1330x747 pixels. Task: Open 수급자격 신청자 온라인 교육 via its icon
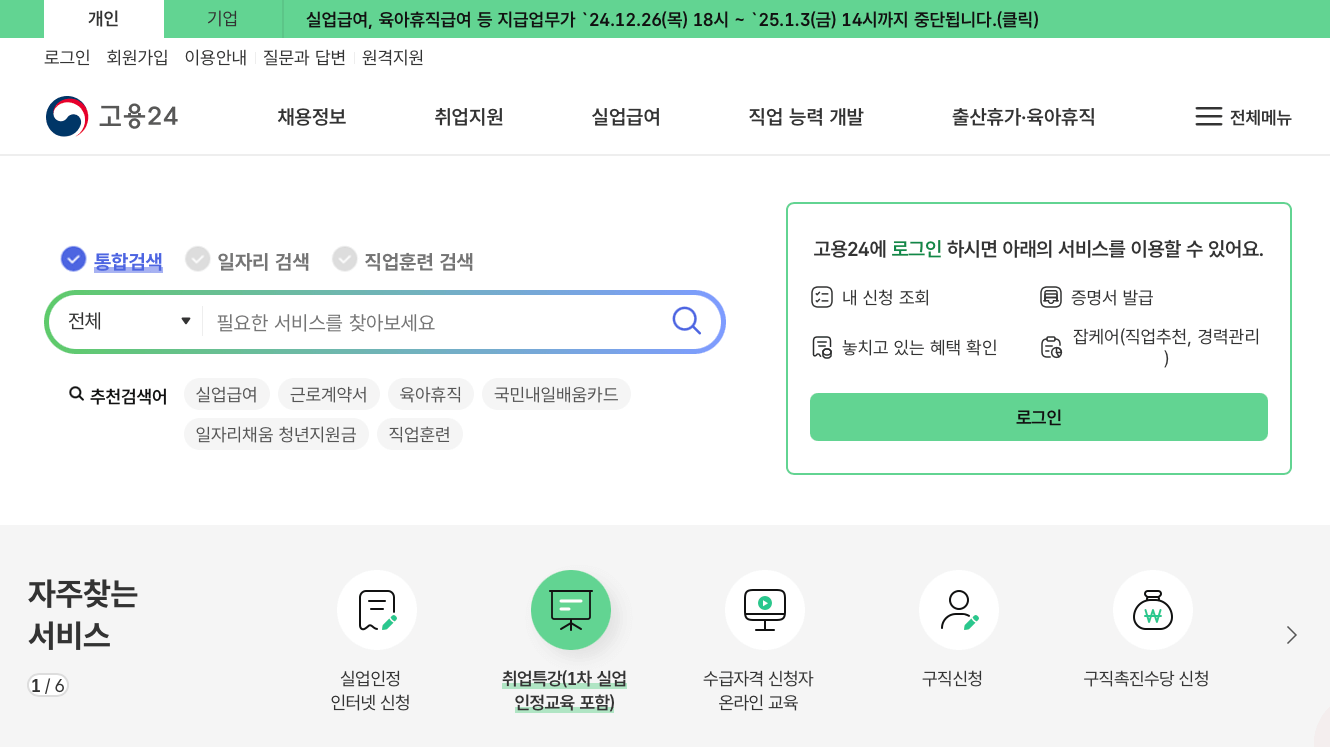coord(765,610)
